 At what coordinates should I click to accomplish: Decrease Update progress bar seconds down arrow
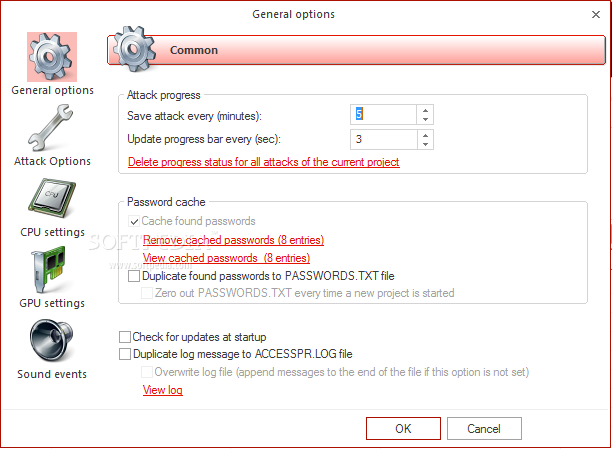click(425, 144)
